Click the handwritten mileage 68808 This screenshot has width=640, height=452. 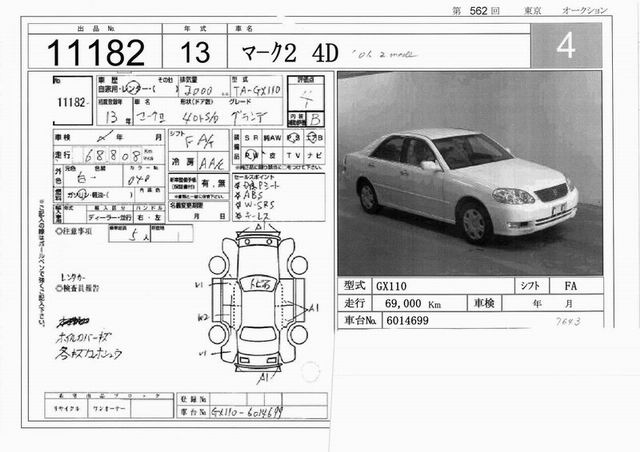(x=113, y=156)
